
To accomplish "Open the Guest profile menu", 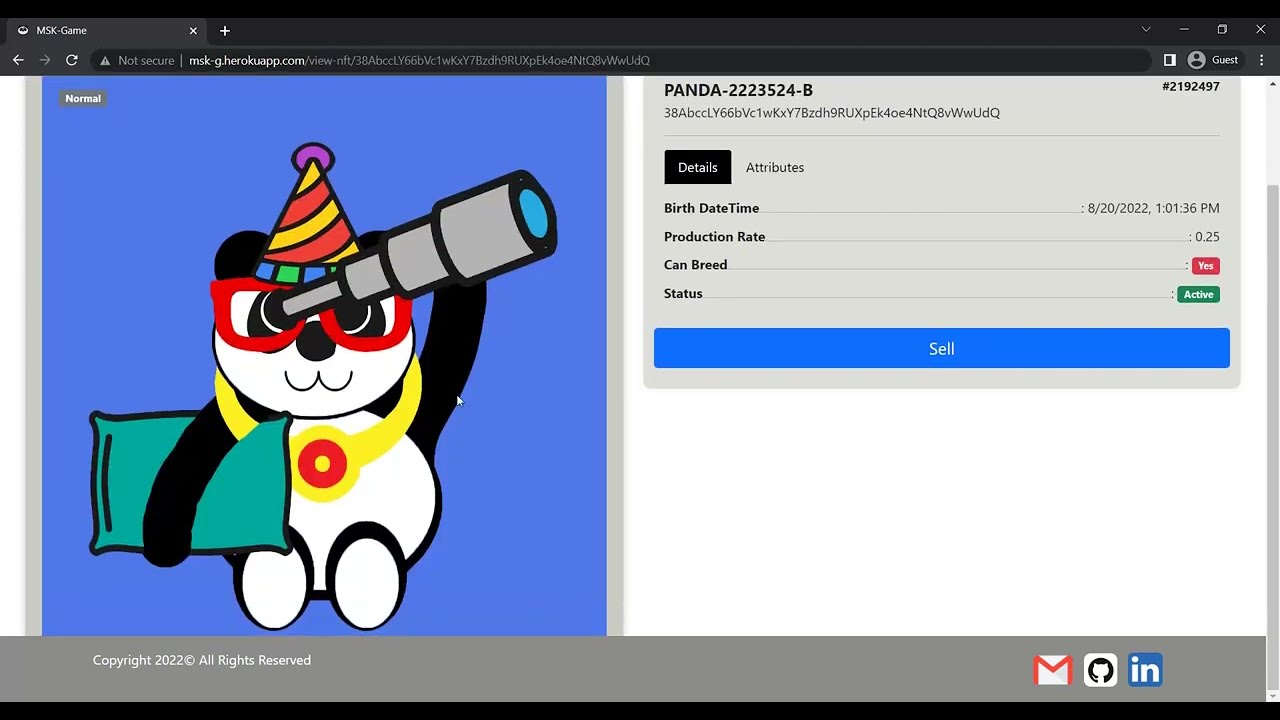I will click(1212, 60).
